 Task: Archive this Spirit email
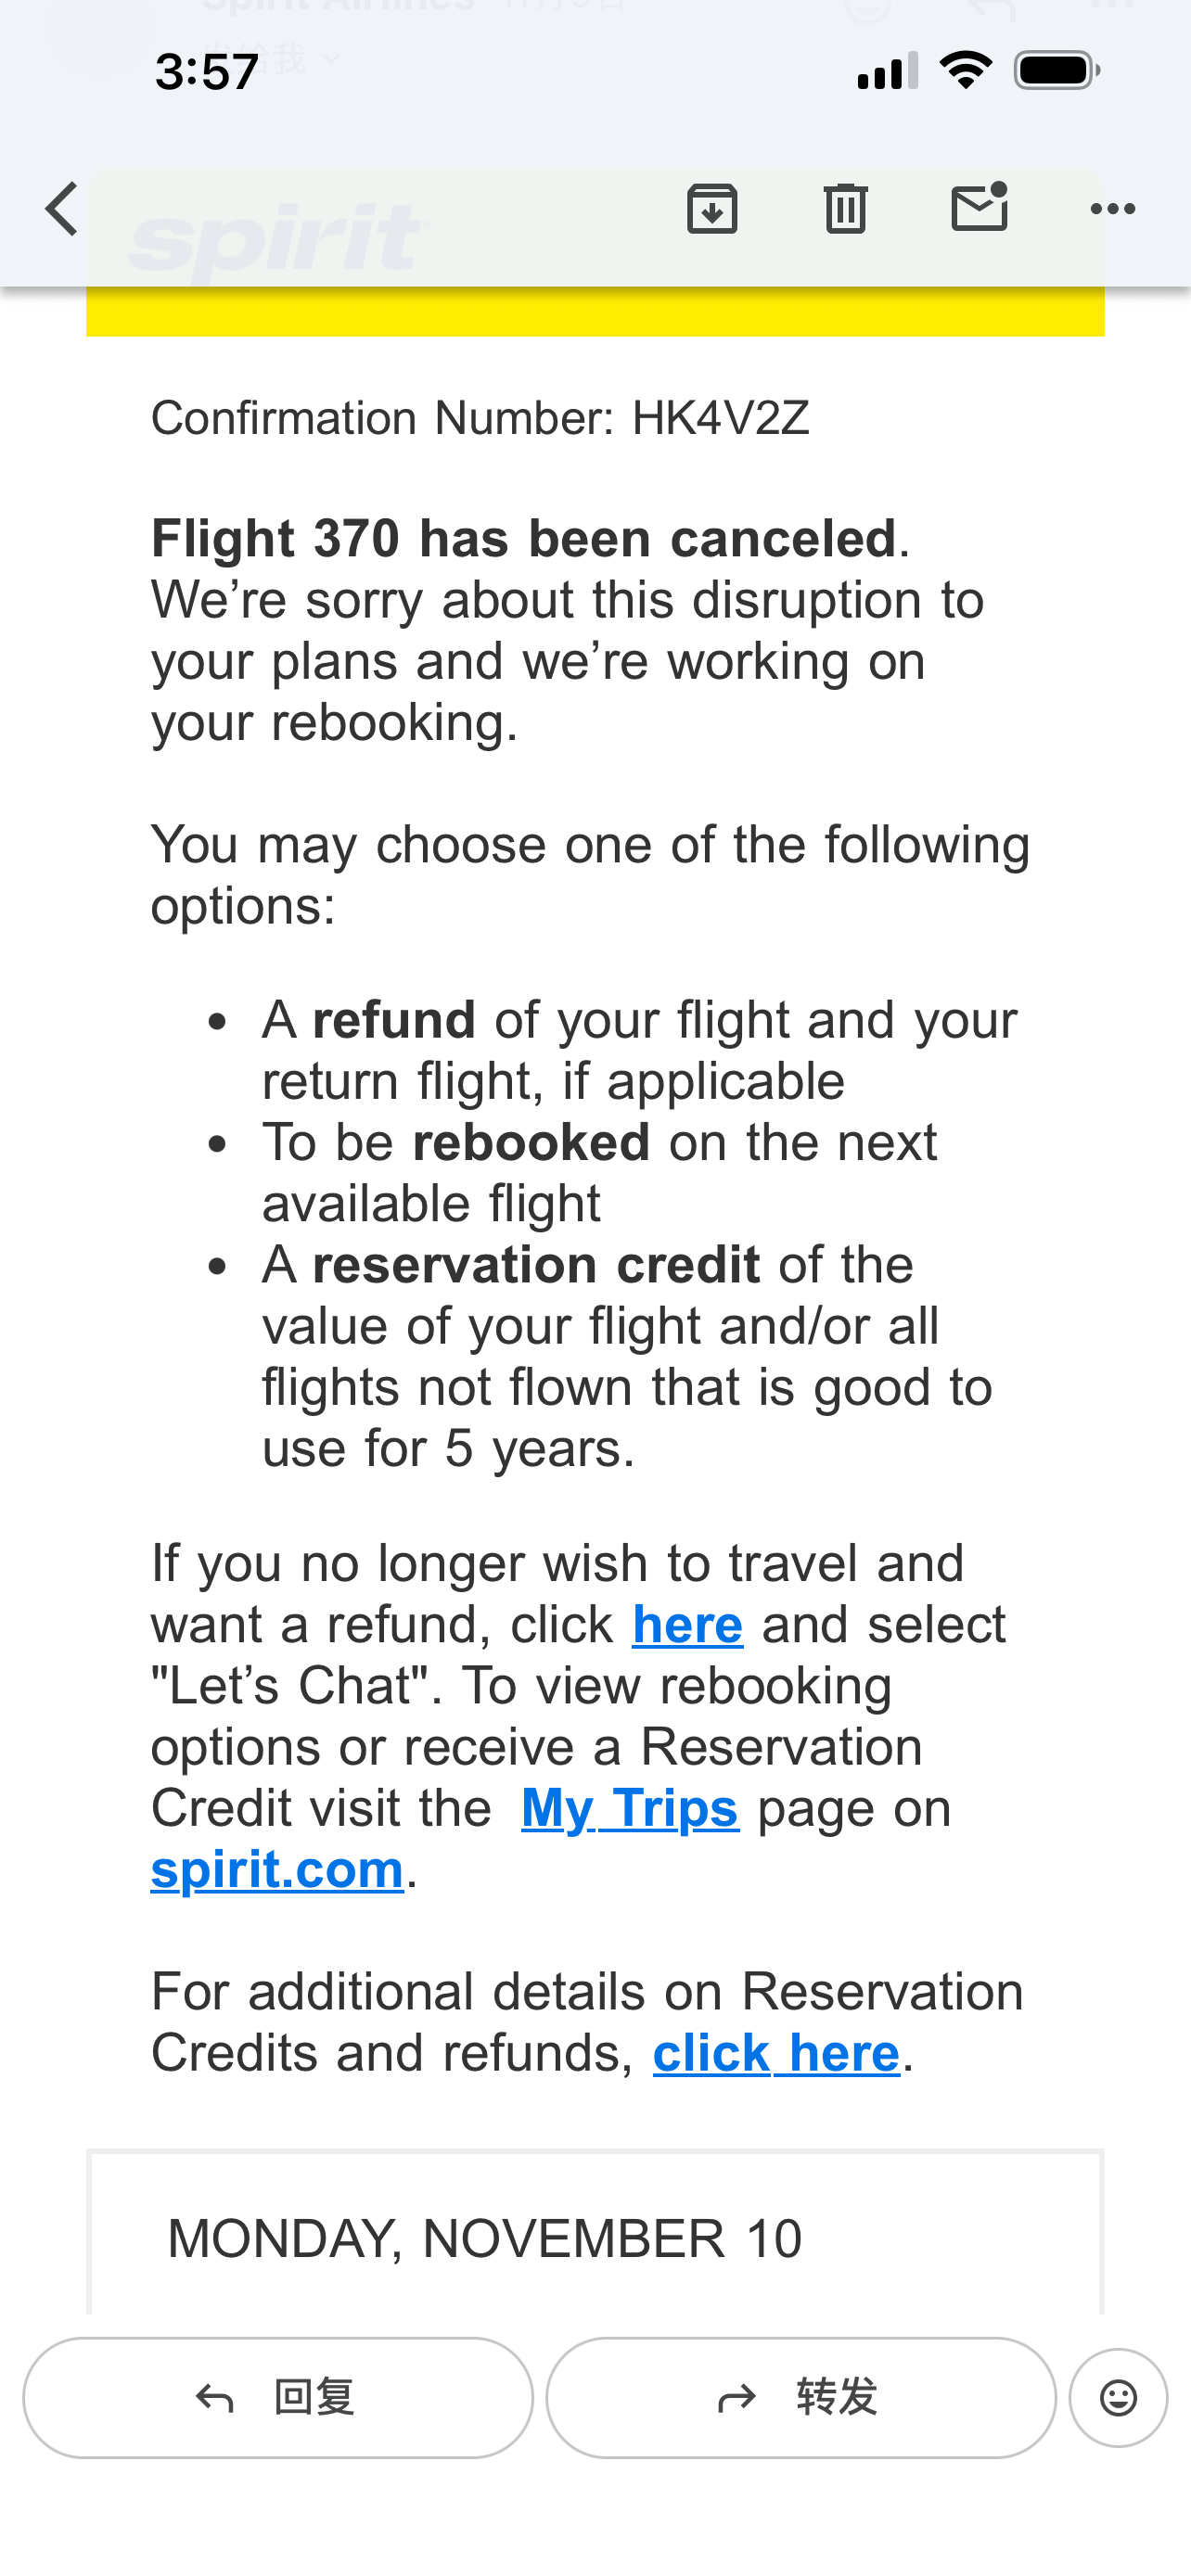tap(712, 209)
